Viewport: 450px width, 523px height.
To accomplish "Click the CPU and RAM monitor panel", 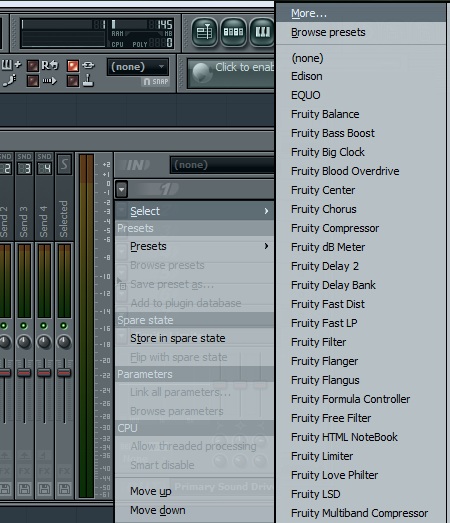I will pos(97,33).
